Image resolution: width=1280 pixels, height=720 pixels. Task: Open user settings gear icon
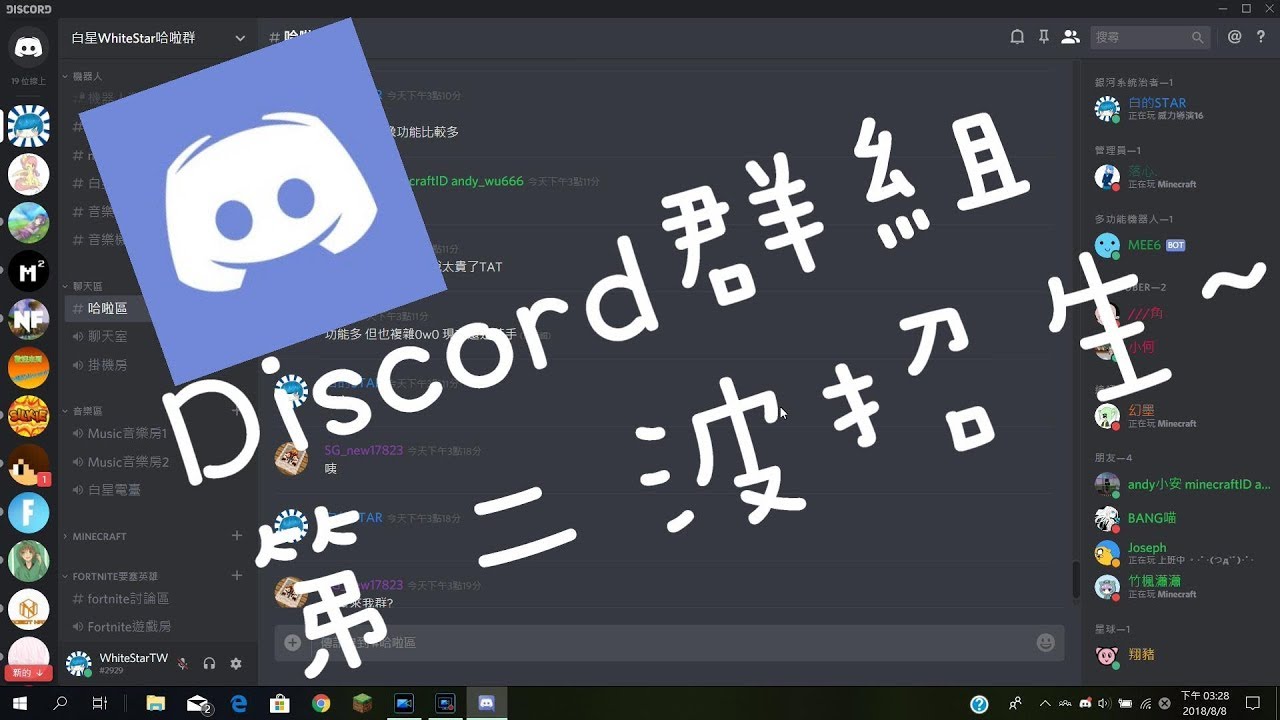pos(236,663)
